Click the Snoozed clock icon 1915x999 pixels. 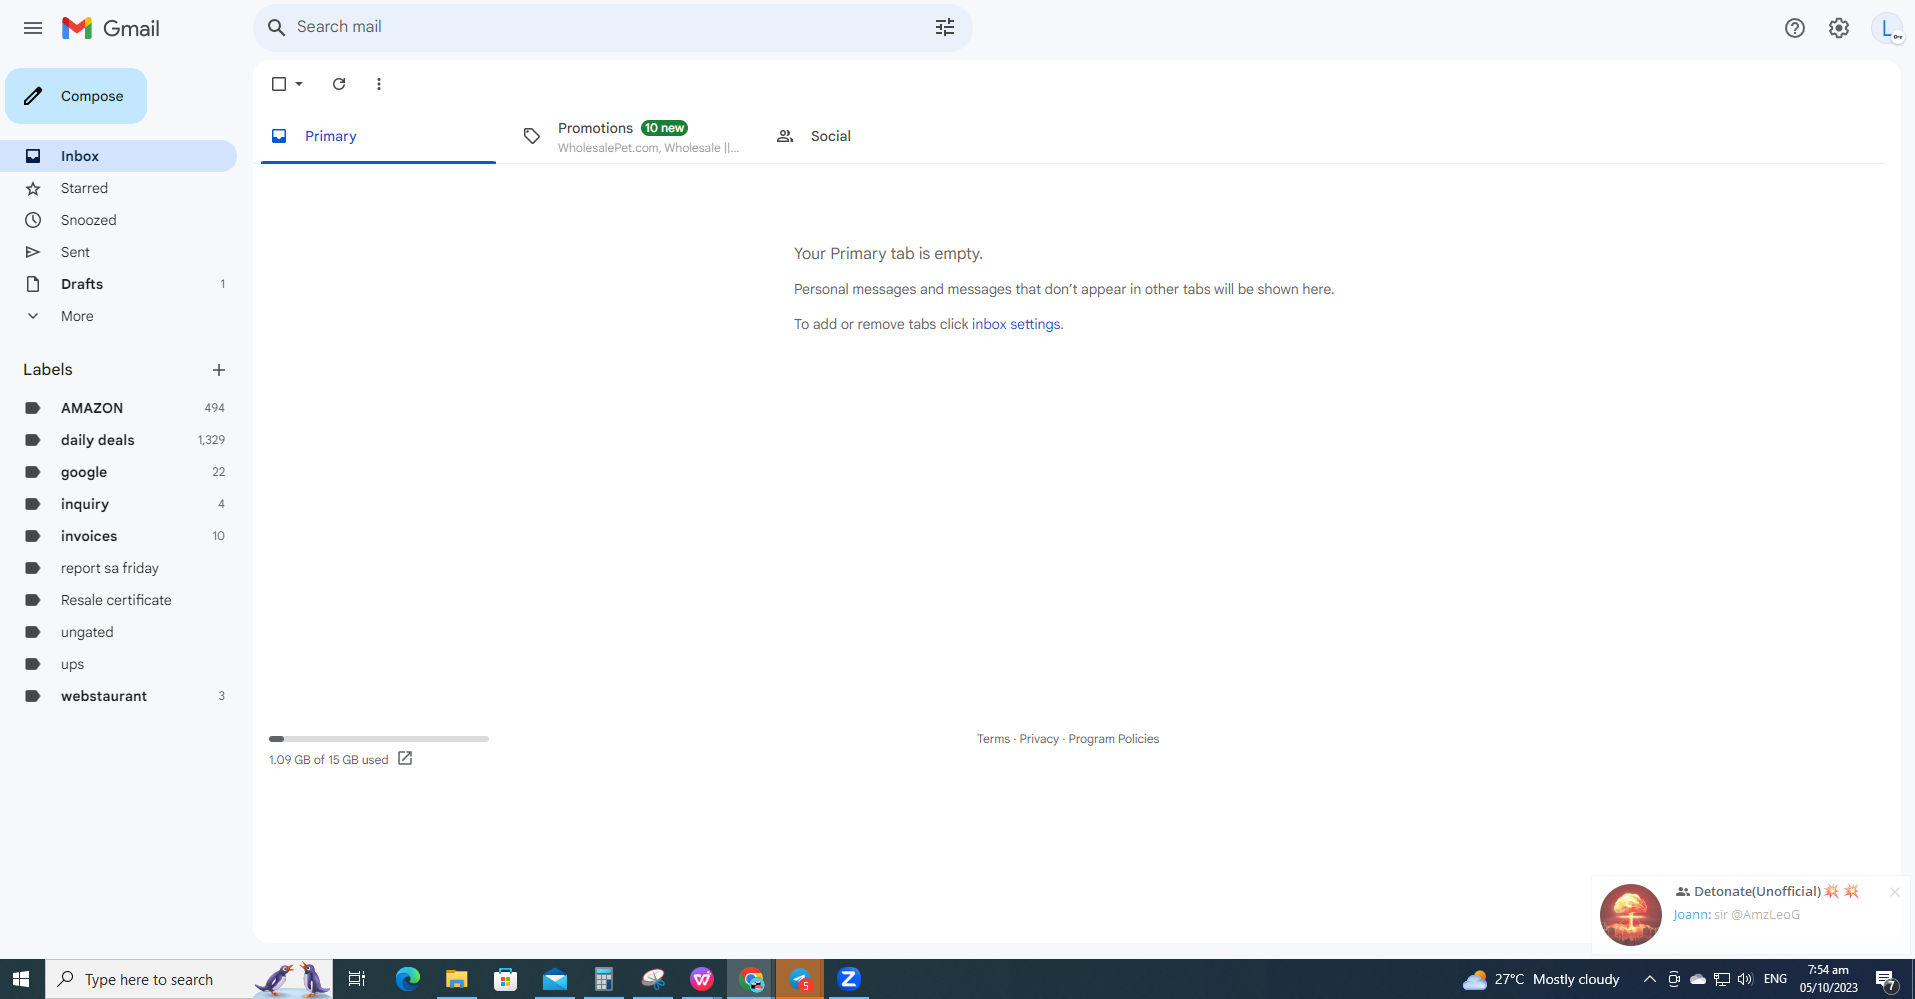point(33,220)
